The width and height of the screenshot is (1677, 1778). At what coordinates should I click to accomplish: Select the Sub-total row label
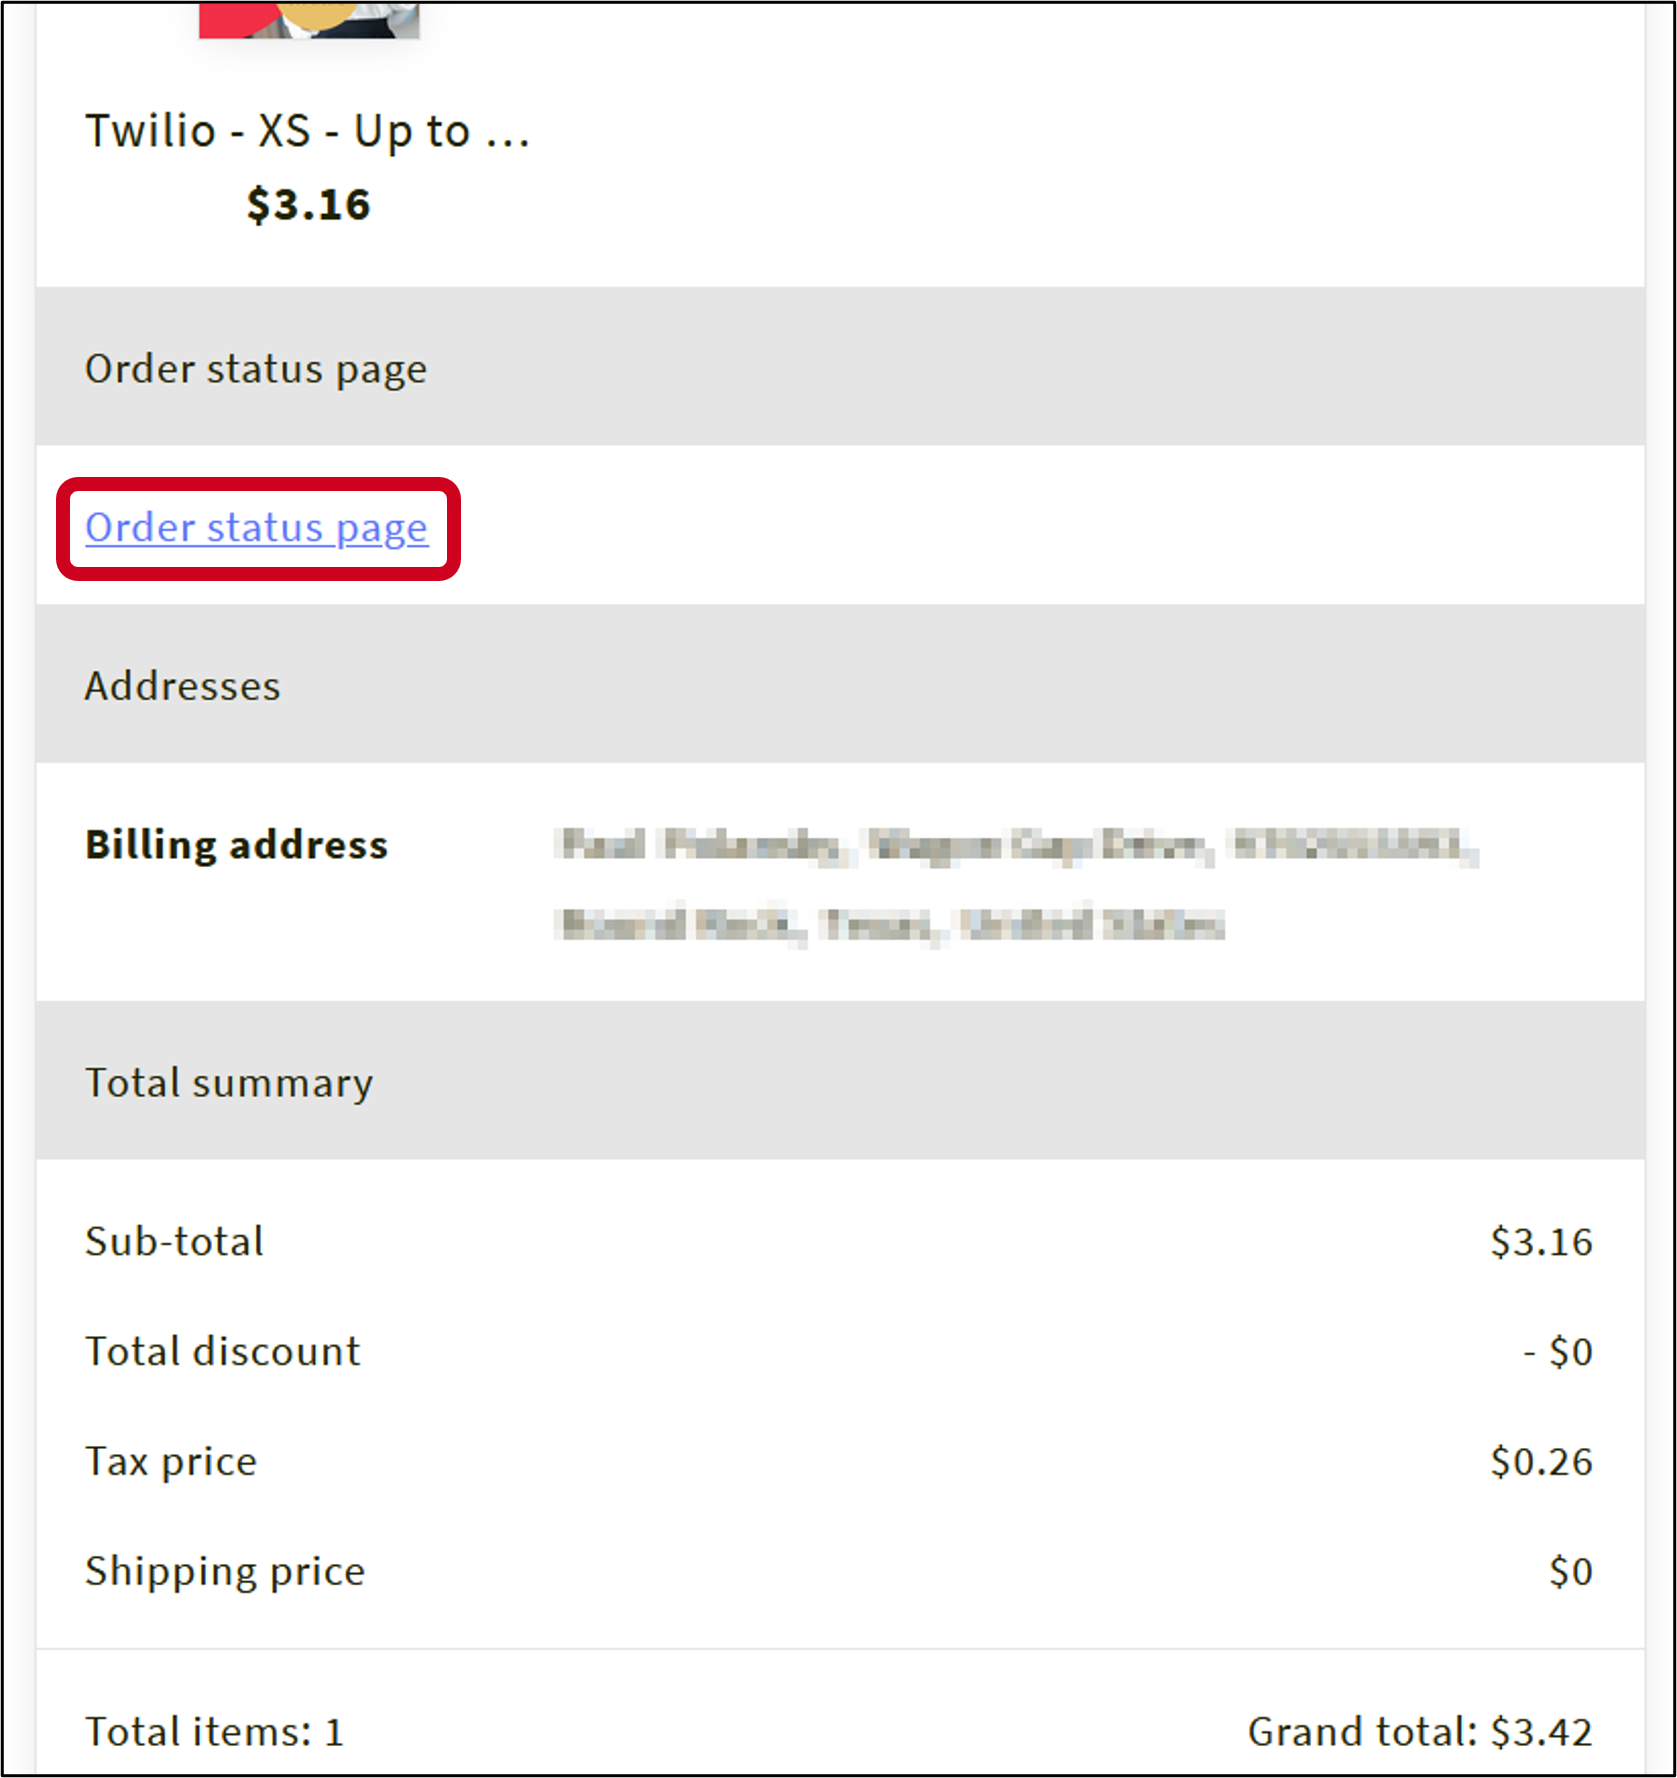(174, 1242)
